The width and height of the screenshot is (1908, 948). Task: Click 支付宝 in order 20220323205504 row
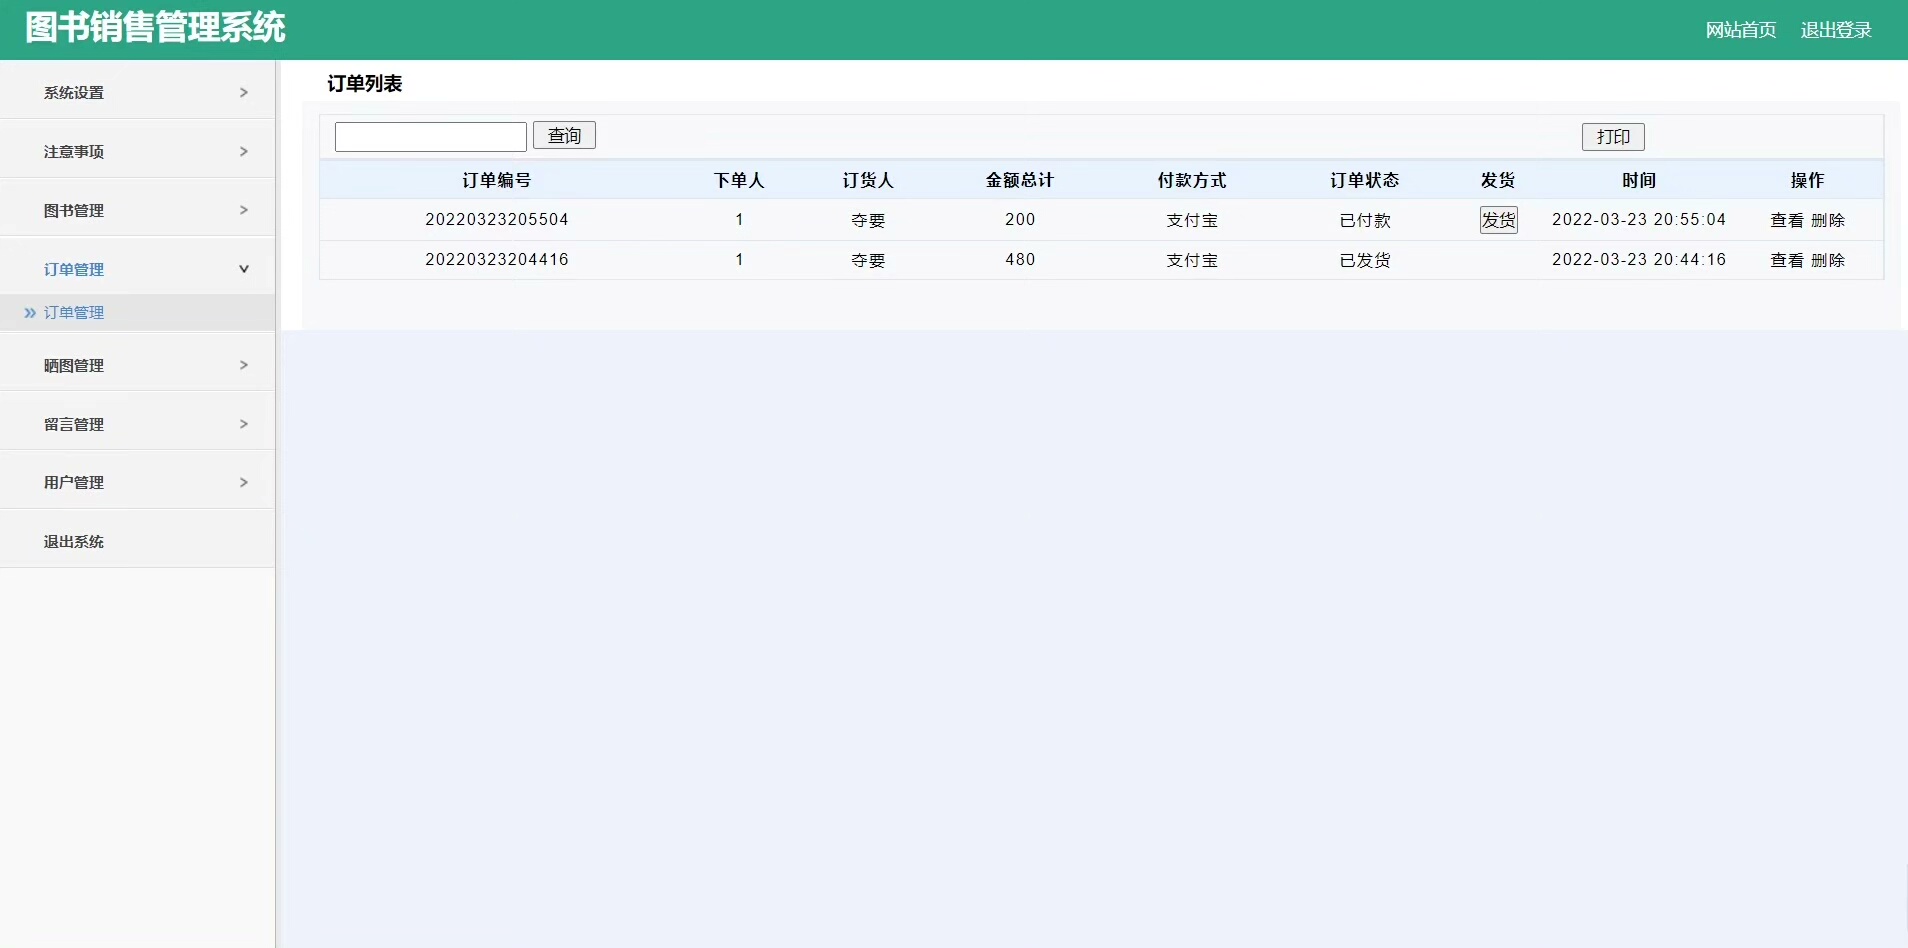[x=1192, y=220]
